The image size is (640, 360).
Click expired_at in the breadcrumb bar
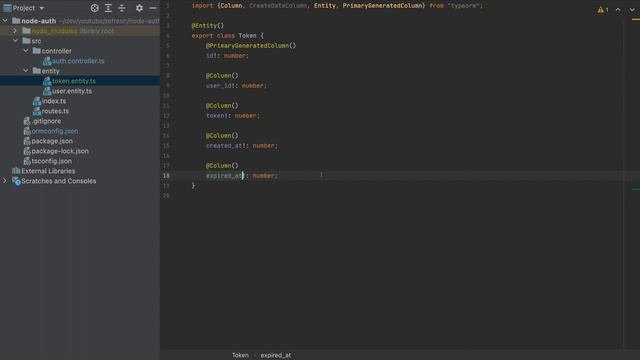click(276, 355)
